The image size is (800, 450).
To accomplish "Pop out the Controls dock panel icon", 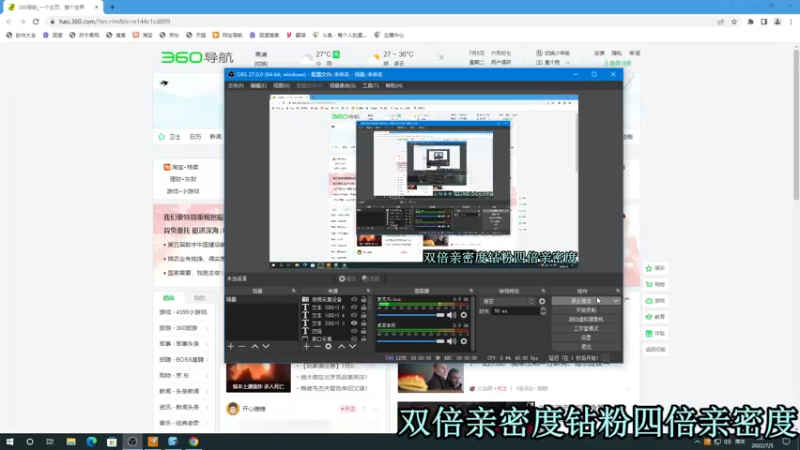I will (x=617, y=291).
